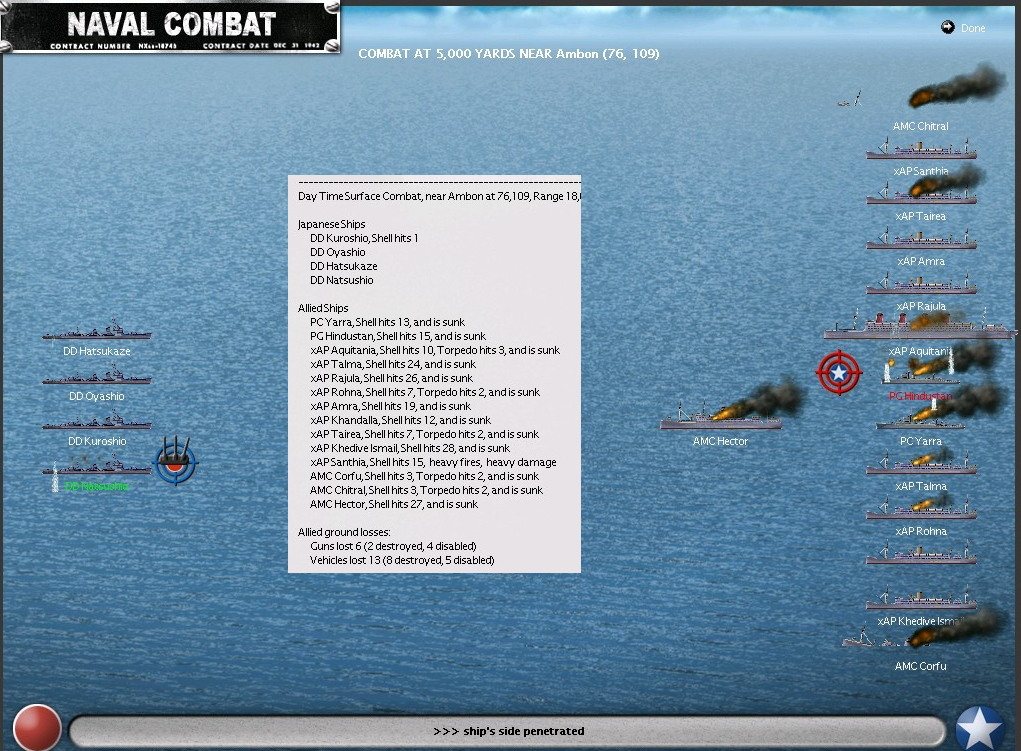Click the 'xAP Khandalla, Shell hits 12' report line
Image resolution: width=1021 pixels, height=751 pixels.
click(x=400, y=420)
